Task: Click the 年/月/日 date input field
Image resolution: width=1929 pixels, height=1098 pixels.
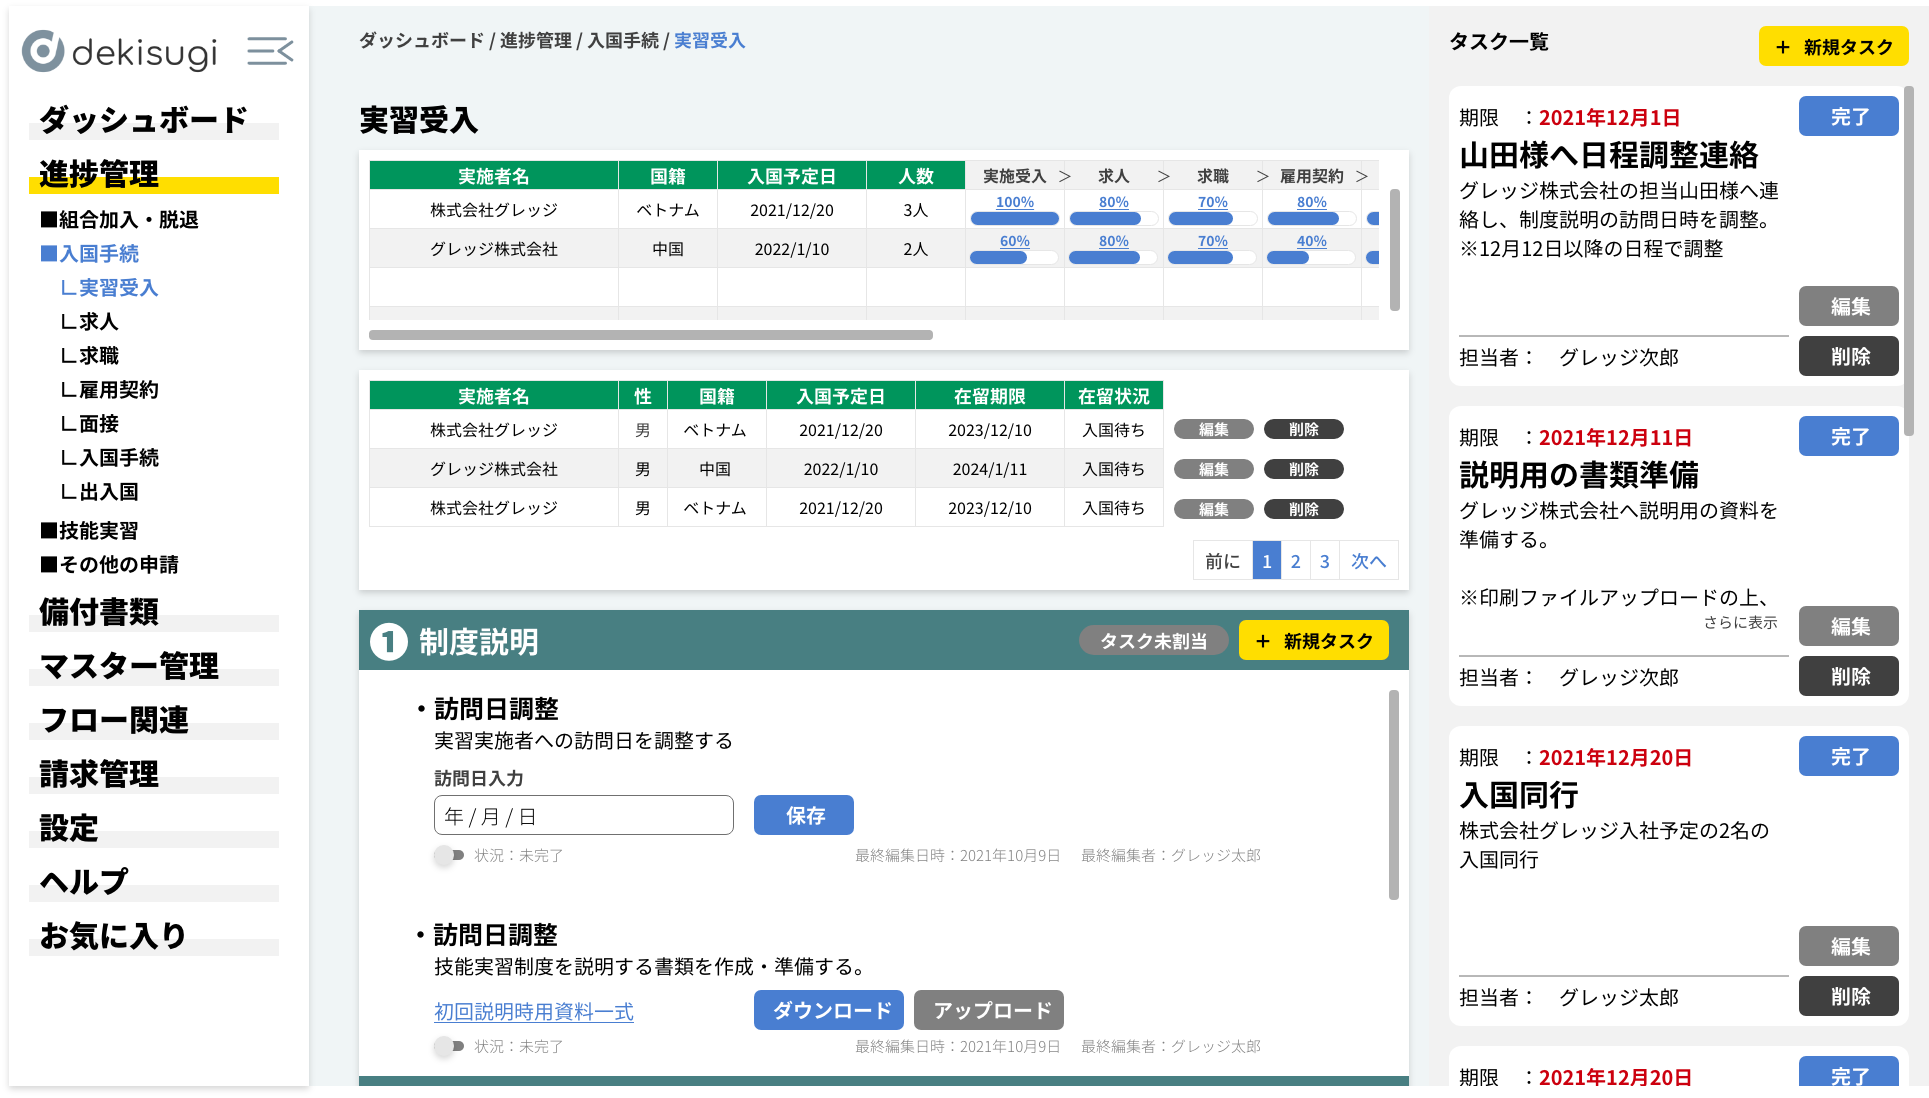Action: coord(583,815)
